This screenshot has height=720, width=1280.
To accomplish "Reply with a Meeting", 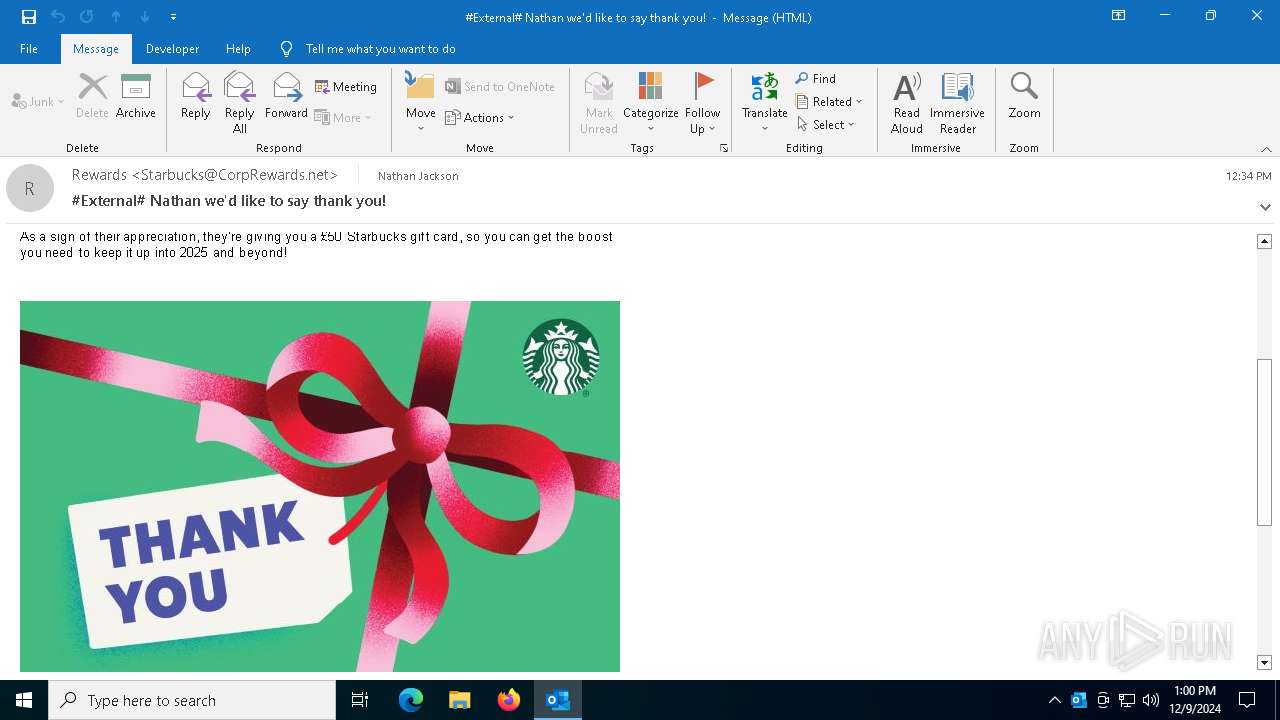I will [x=346, y=87].
